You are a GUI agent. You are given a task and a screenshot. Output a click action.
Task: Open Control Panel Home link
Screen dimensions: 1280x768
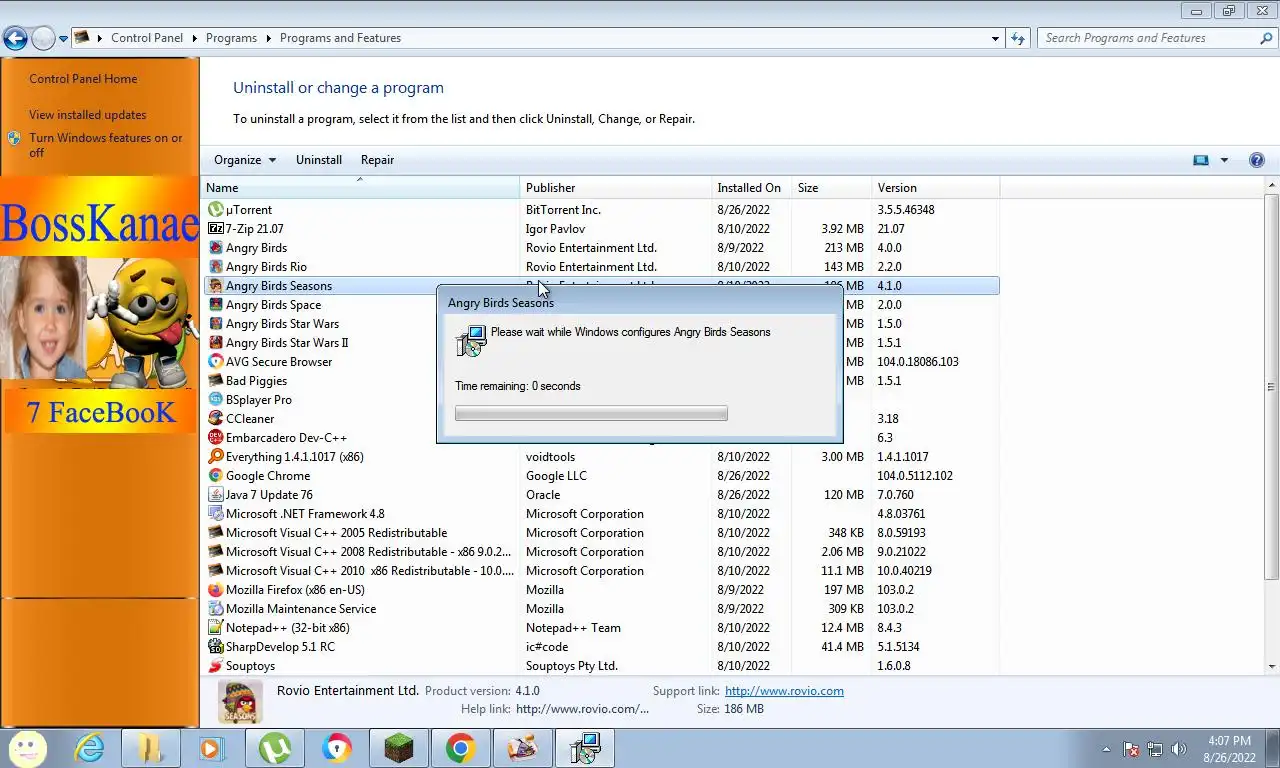pyautogui.click(x=83, y=79)
